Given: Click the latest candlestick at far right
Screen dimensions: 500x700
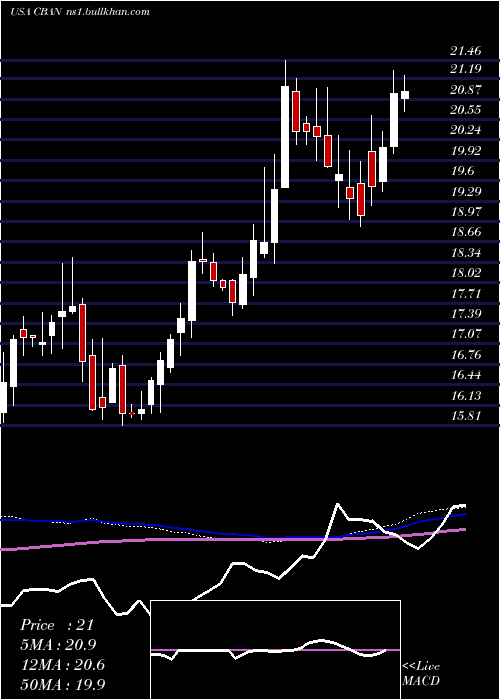Looking at the screenshot, I should click(405, 94).
